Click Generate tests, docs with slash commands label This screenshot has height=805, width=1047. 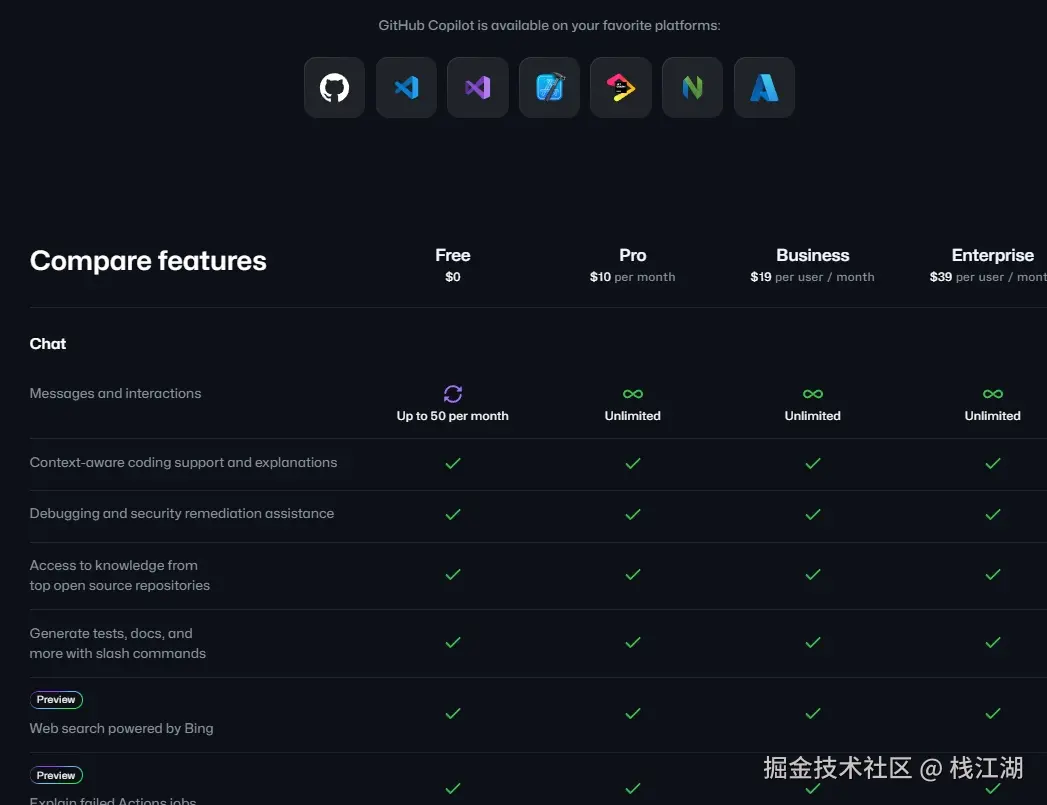[x=118, y=643]
